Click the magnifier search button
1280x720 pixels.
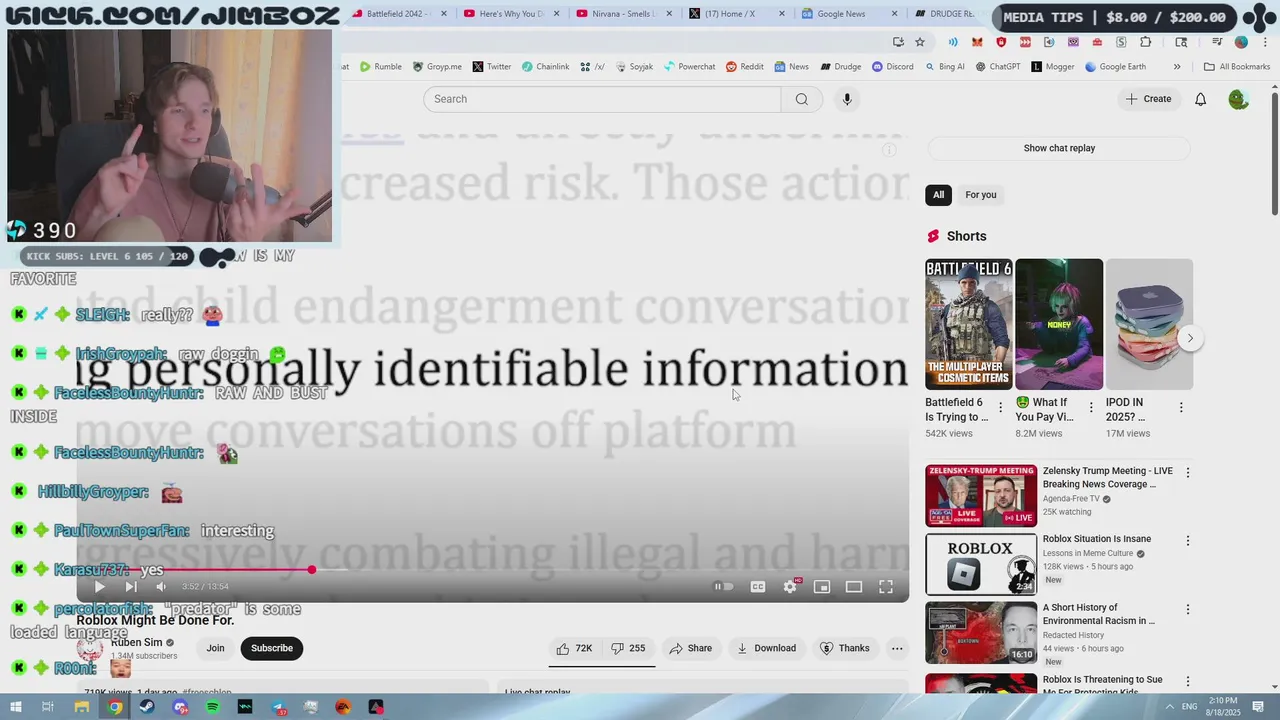tap(802, 99)
